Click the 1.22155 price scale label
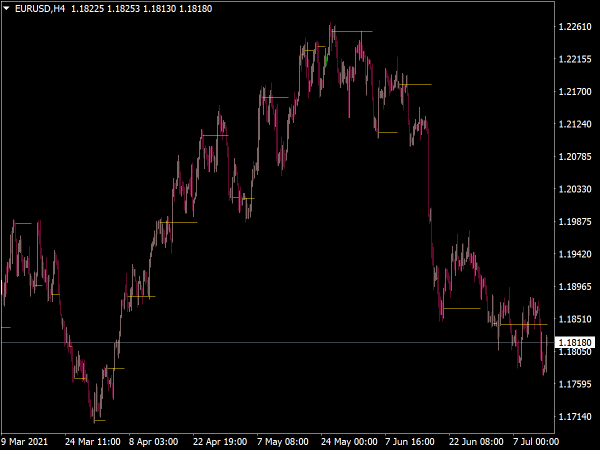This screenshot has width=600, height=450. (x=575, y=59)
